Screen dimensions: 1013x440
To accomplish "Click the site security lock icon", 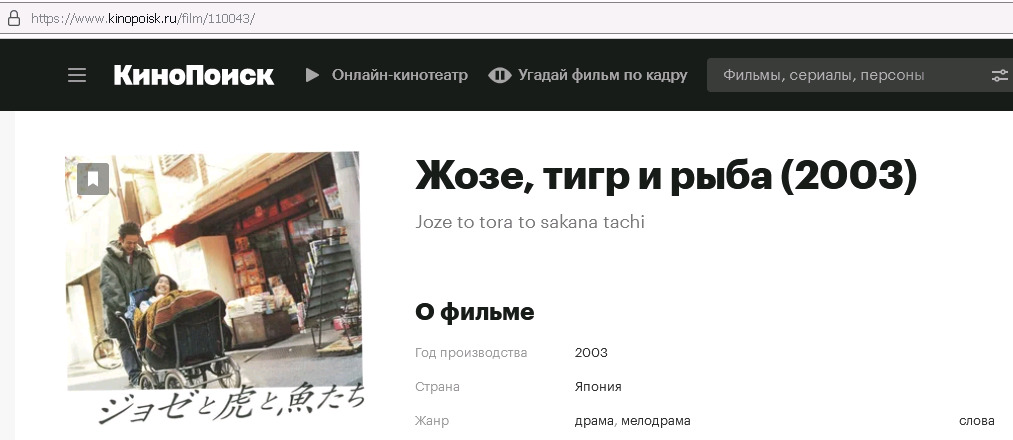I will coord(14,18).
